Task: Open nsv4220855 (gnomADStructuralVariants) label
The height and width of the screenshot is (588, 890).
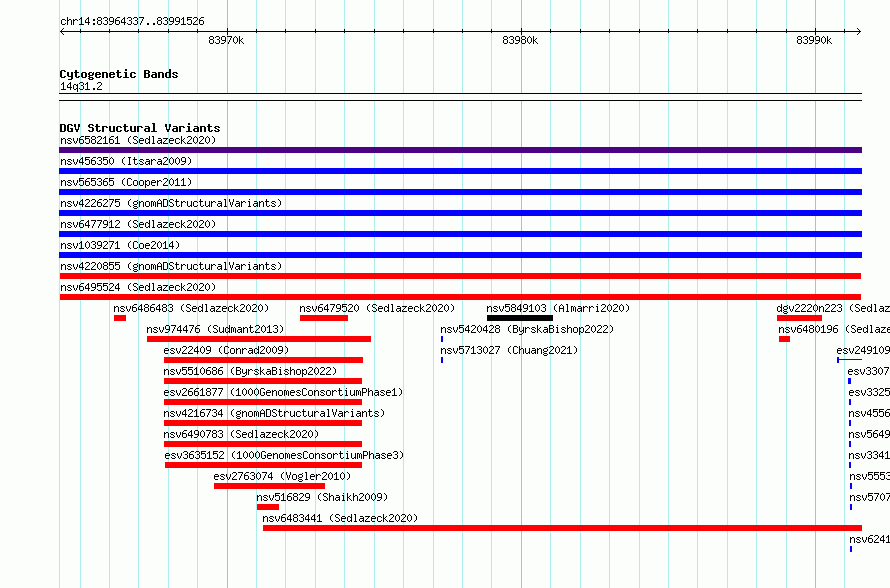Action: pyautogui.click(x=171, y=266)
